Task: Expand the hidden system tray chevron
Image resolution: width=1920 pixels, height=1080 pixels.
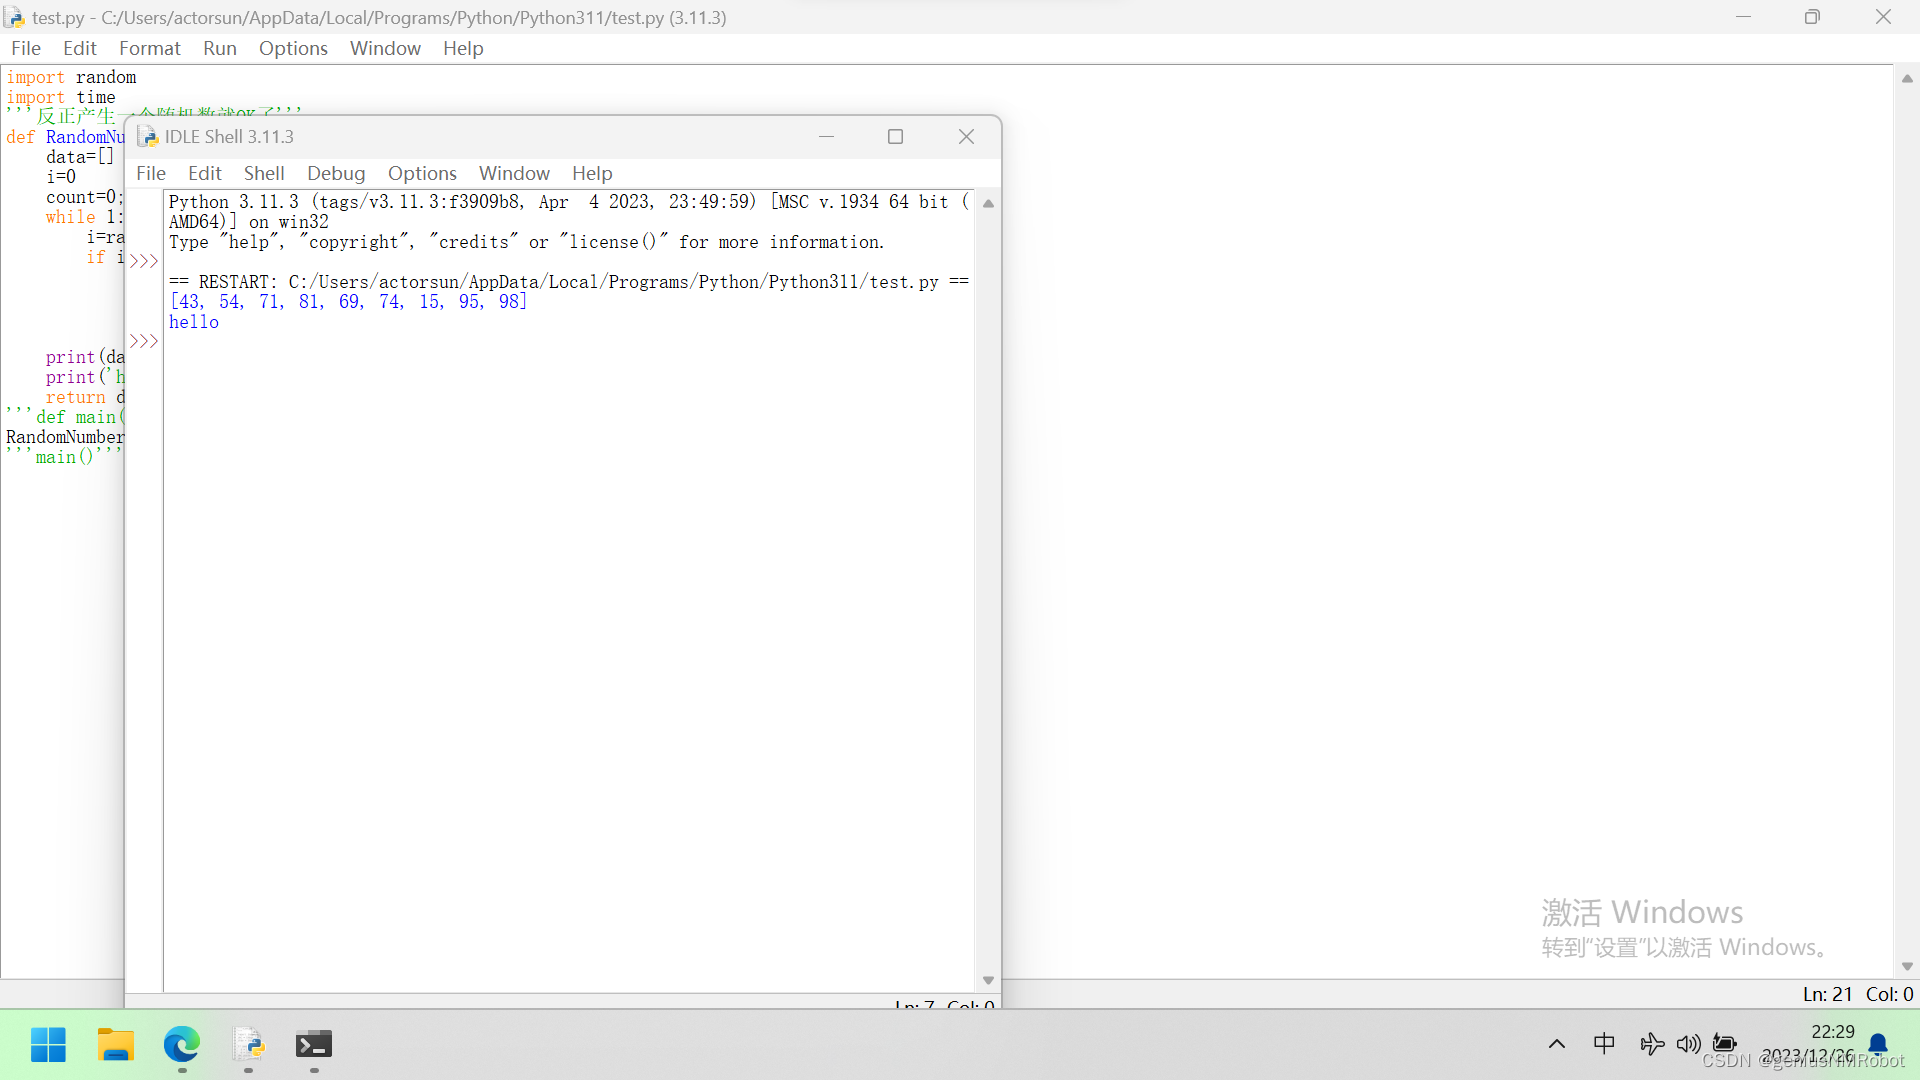Action: pyautogui.click(x=1557, y=1044)
